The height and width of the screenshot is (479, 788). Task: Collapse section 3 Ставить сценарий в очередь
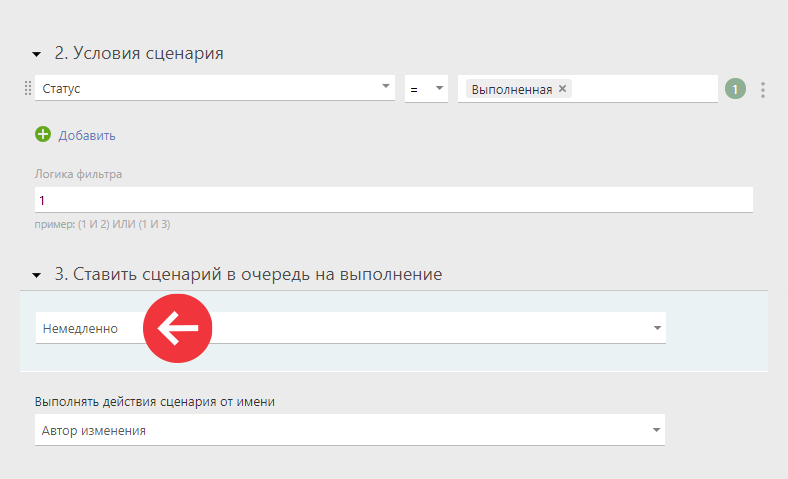[36, 275]
